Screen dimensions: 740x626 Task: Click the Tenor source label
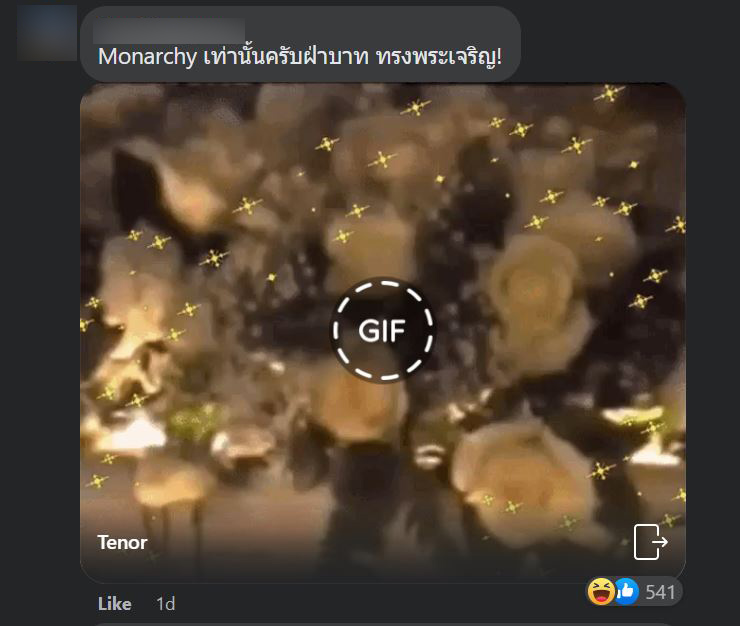[x=122, y=542]
